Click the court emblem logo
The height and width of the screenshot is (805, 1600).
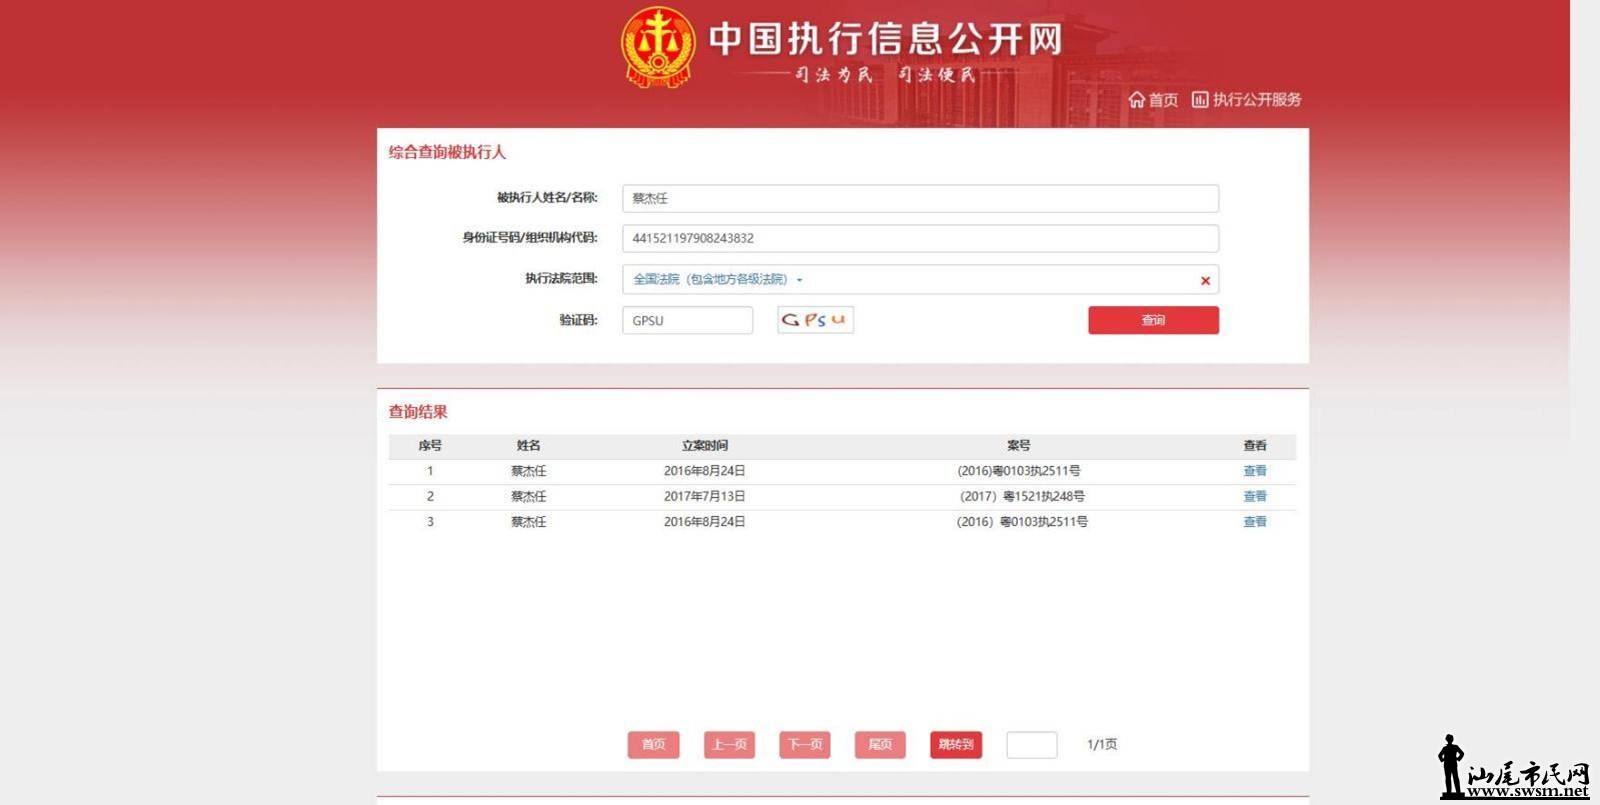tap(657, 47)
